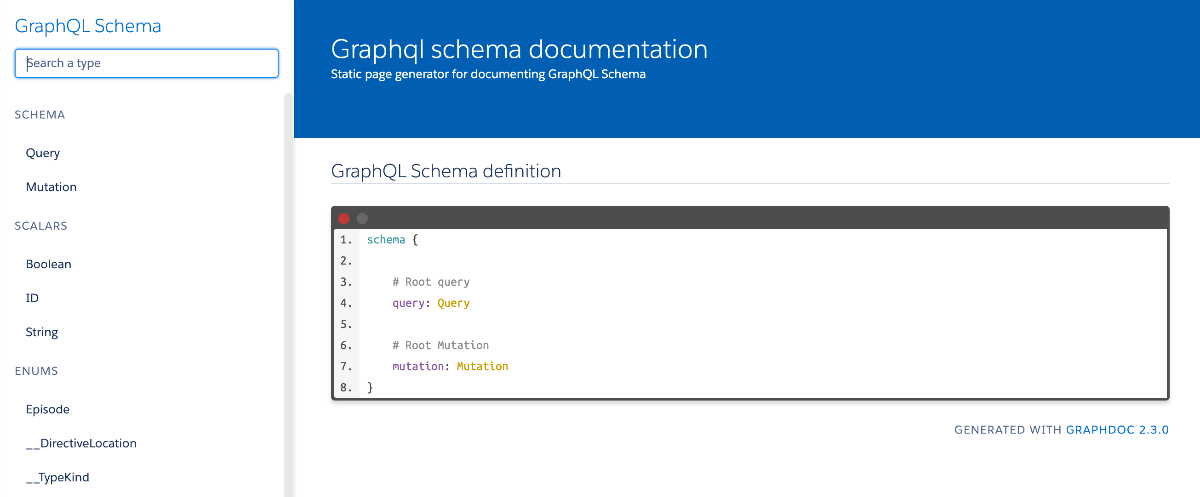1200x497 pixels.
Task: Click the ENUMS section heading
Action: pos(36,371)
